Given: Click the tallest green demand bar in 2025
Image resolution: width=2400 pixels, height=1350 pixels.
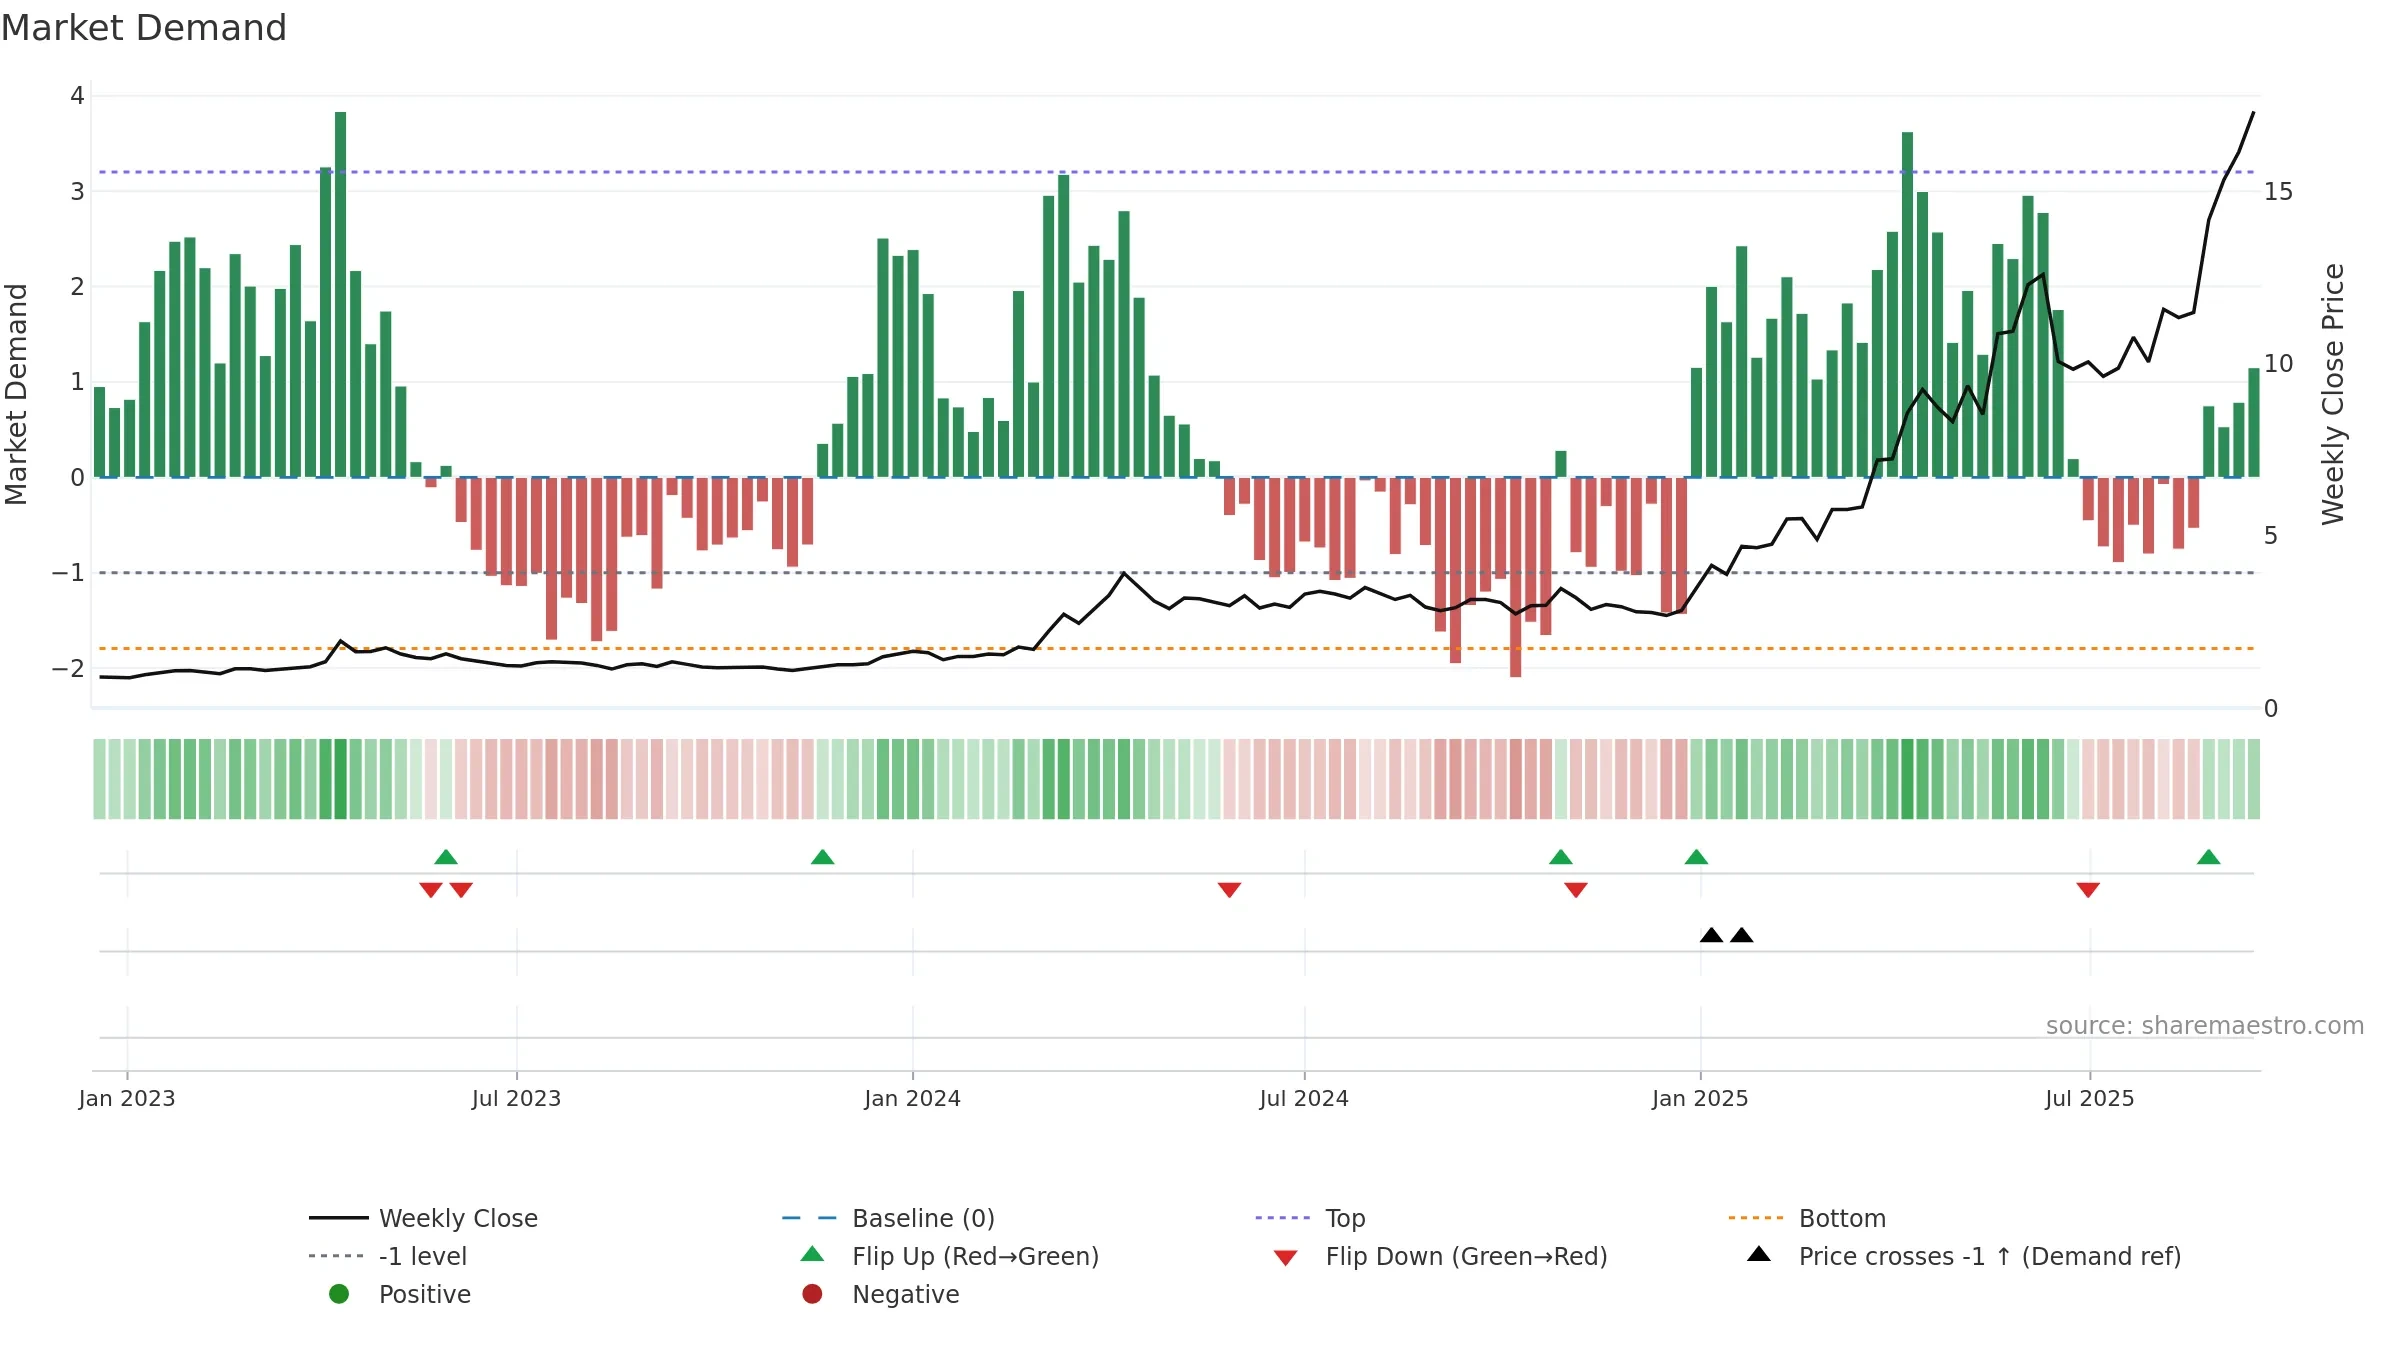Looking at the screenshot, I should [x=1908, y=304].
